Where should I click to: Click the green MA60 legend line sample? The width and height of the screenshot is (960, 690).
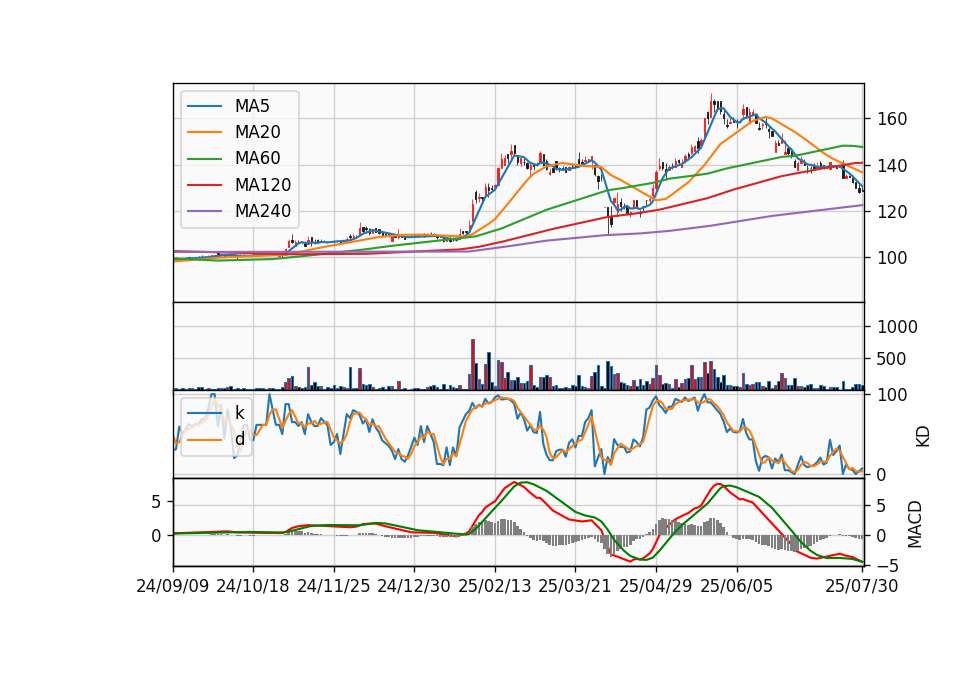click(x=204, y=159)
